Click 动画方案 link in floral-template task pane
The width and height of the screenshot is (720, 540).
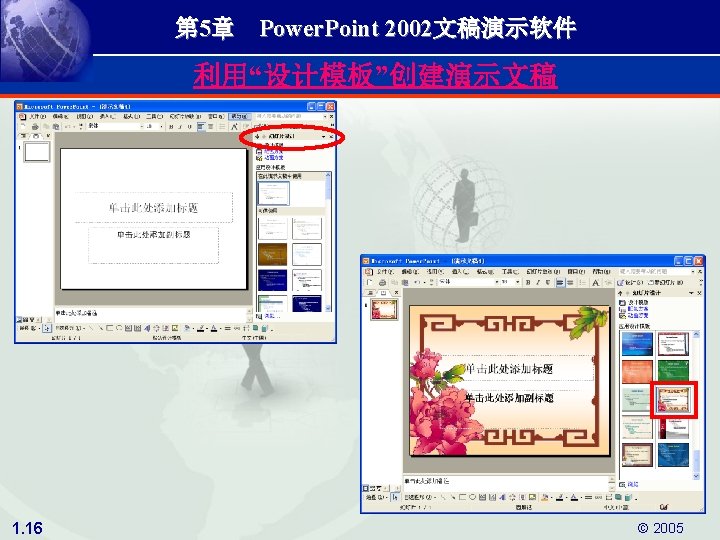[x=637, y=315]
